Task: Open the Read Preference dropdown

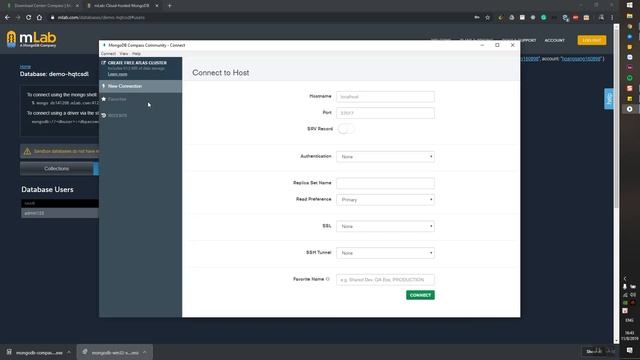Action: point(385,200)
